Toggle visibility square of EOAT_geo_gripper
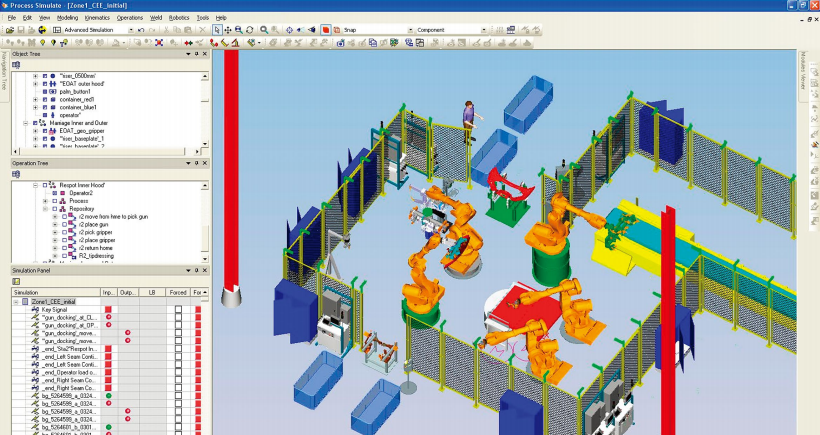820x435 pixels. 45,131
